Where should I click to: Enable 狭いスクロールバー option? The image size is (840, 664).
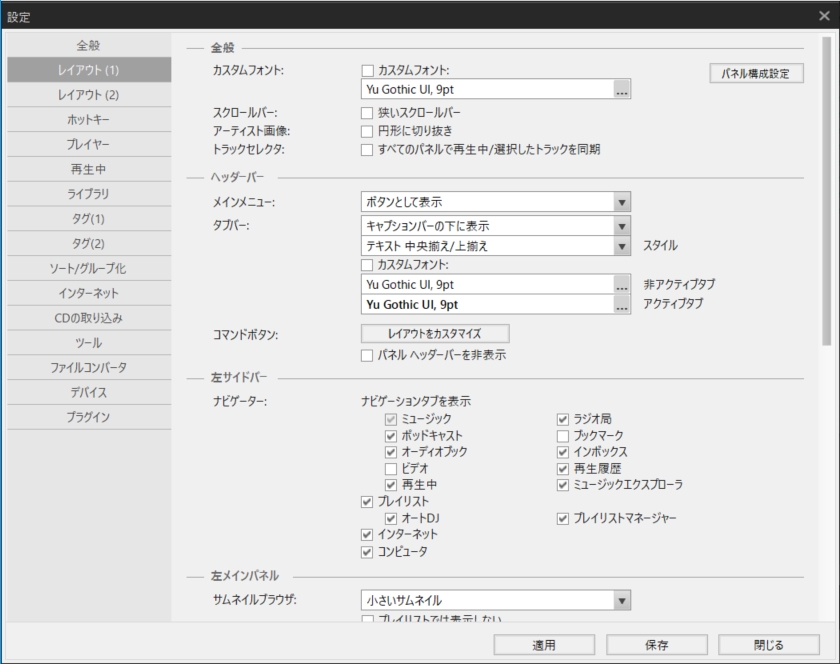click(369, 113)
